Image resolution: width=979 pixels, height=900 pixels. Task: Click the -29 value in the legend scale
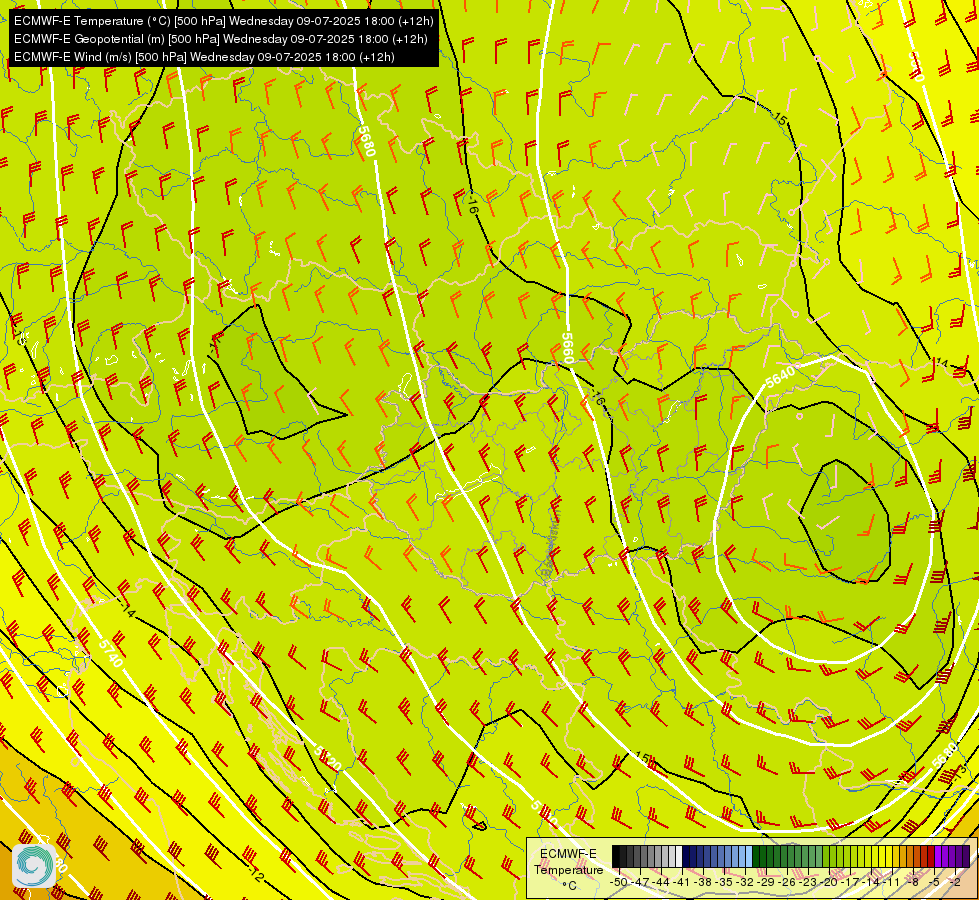[x=765, y=882]
